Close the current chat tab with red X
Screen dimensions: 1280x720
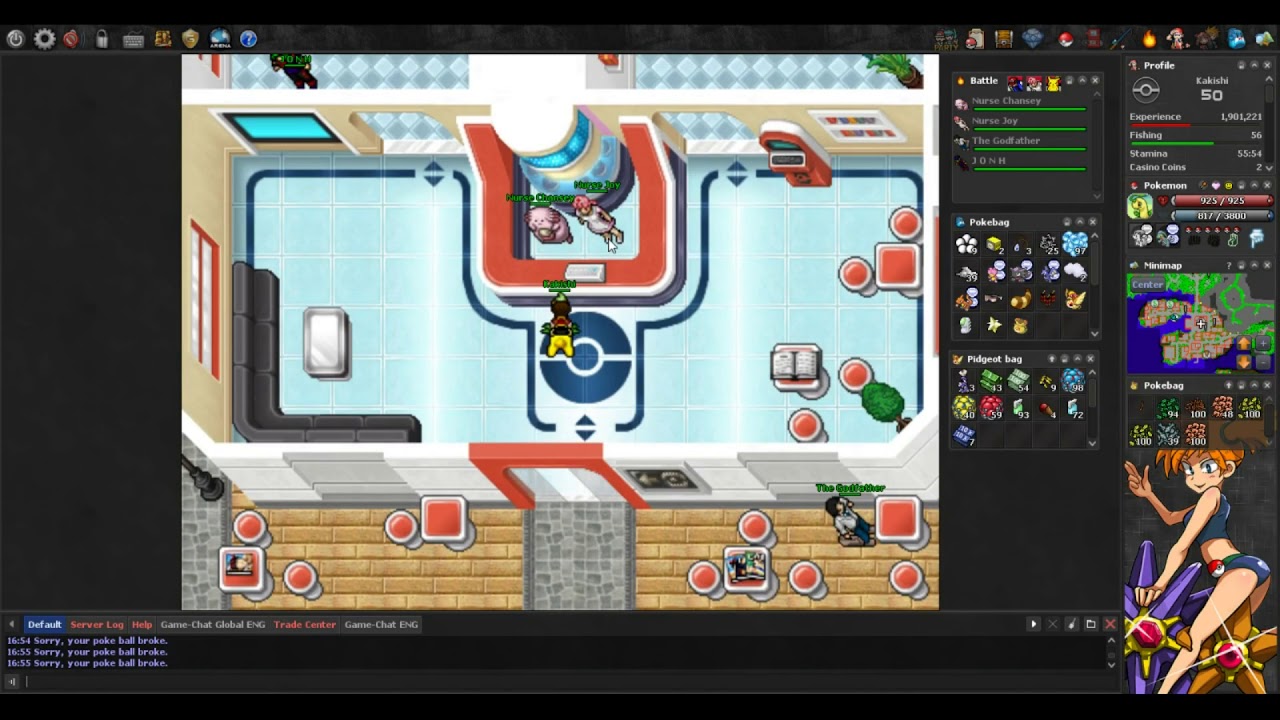[1110, 624]
